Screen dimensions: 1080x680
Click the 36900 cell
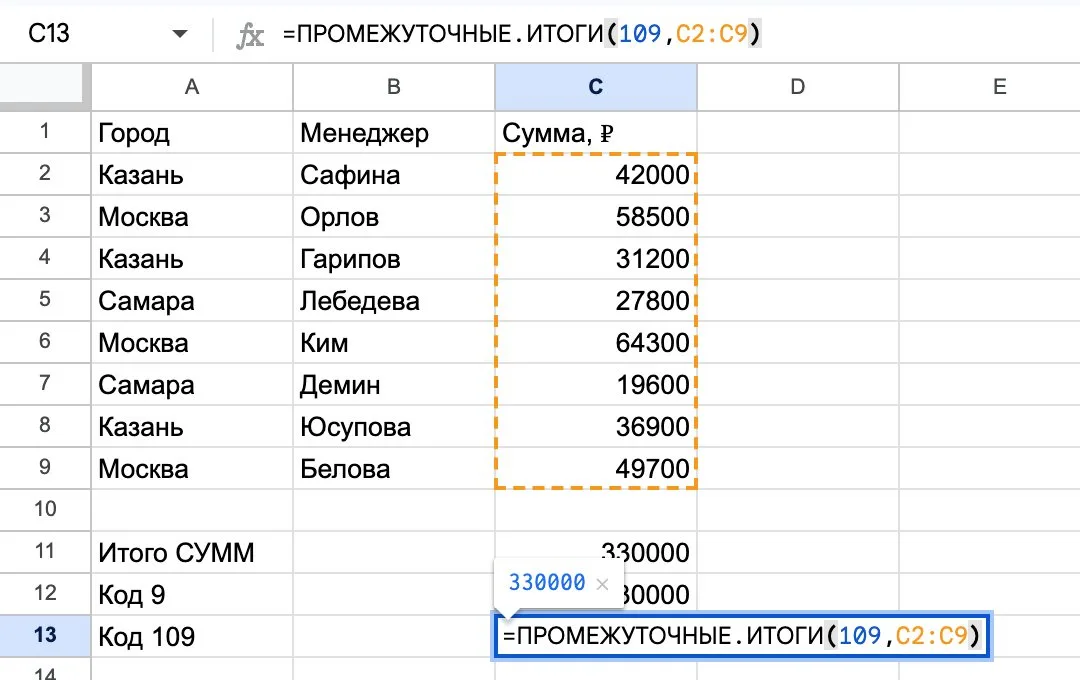click(596, 426)
